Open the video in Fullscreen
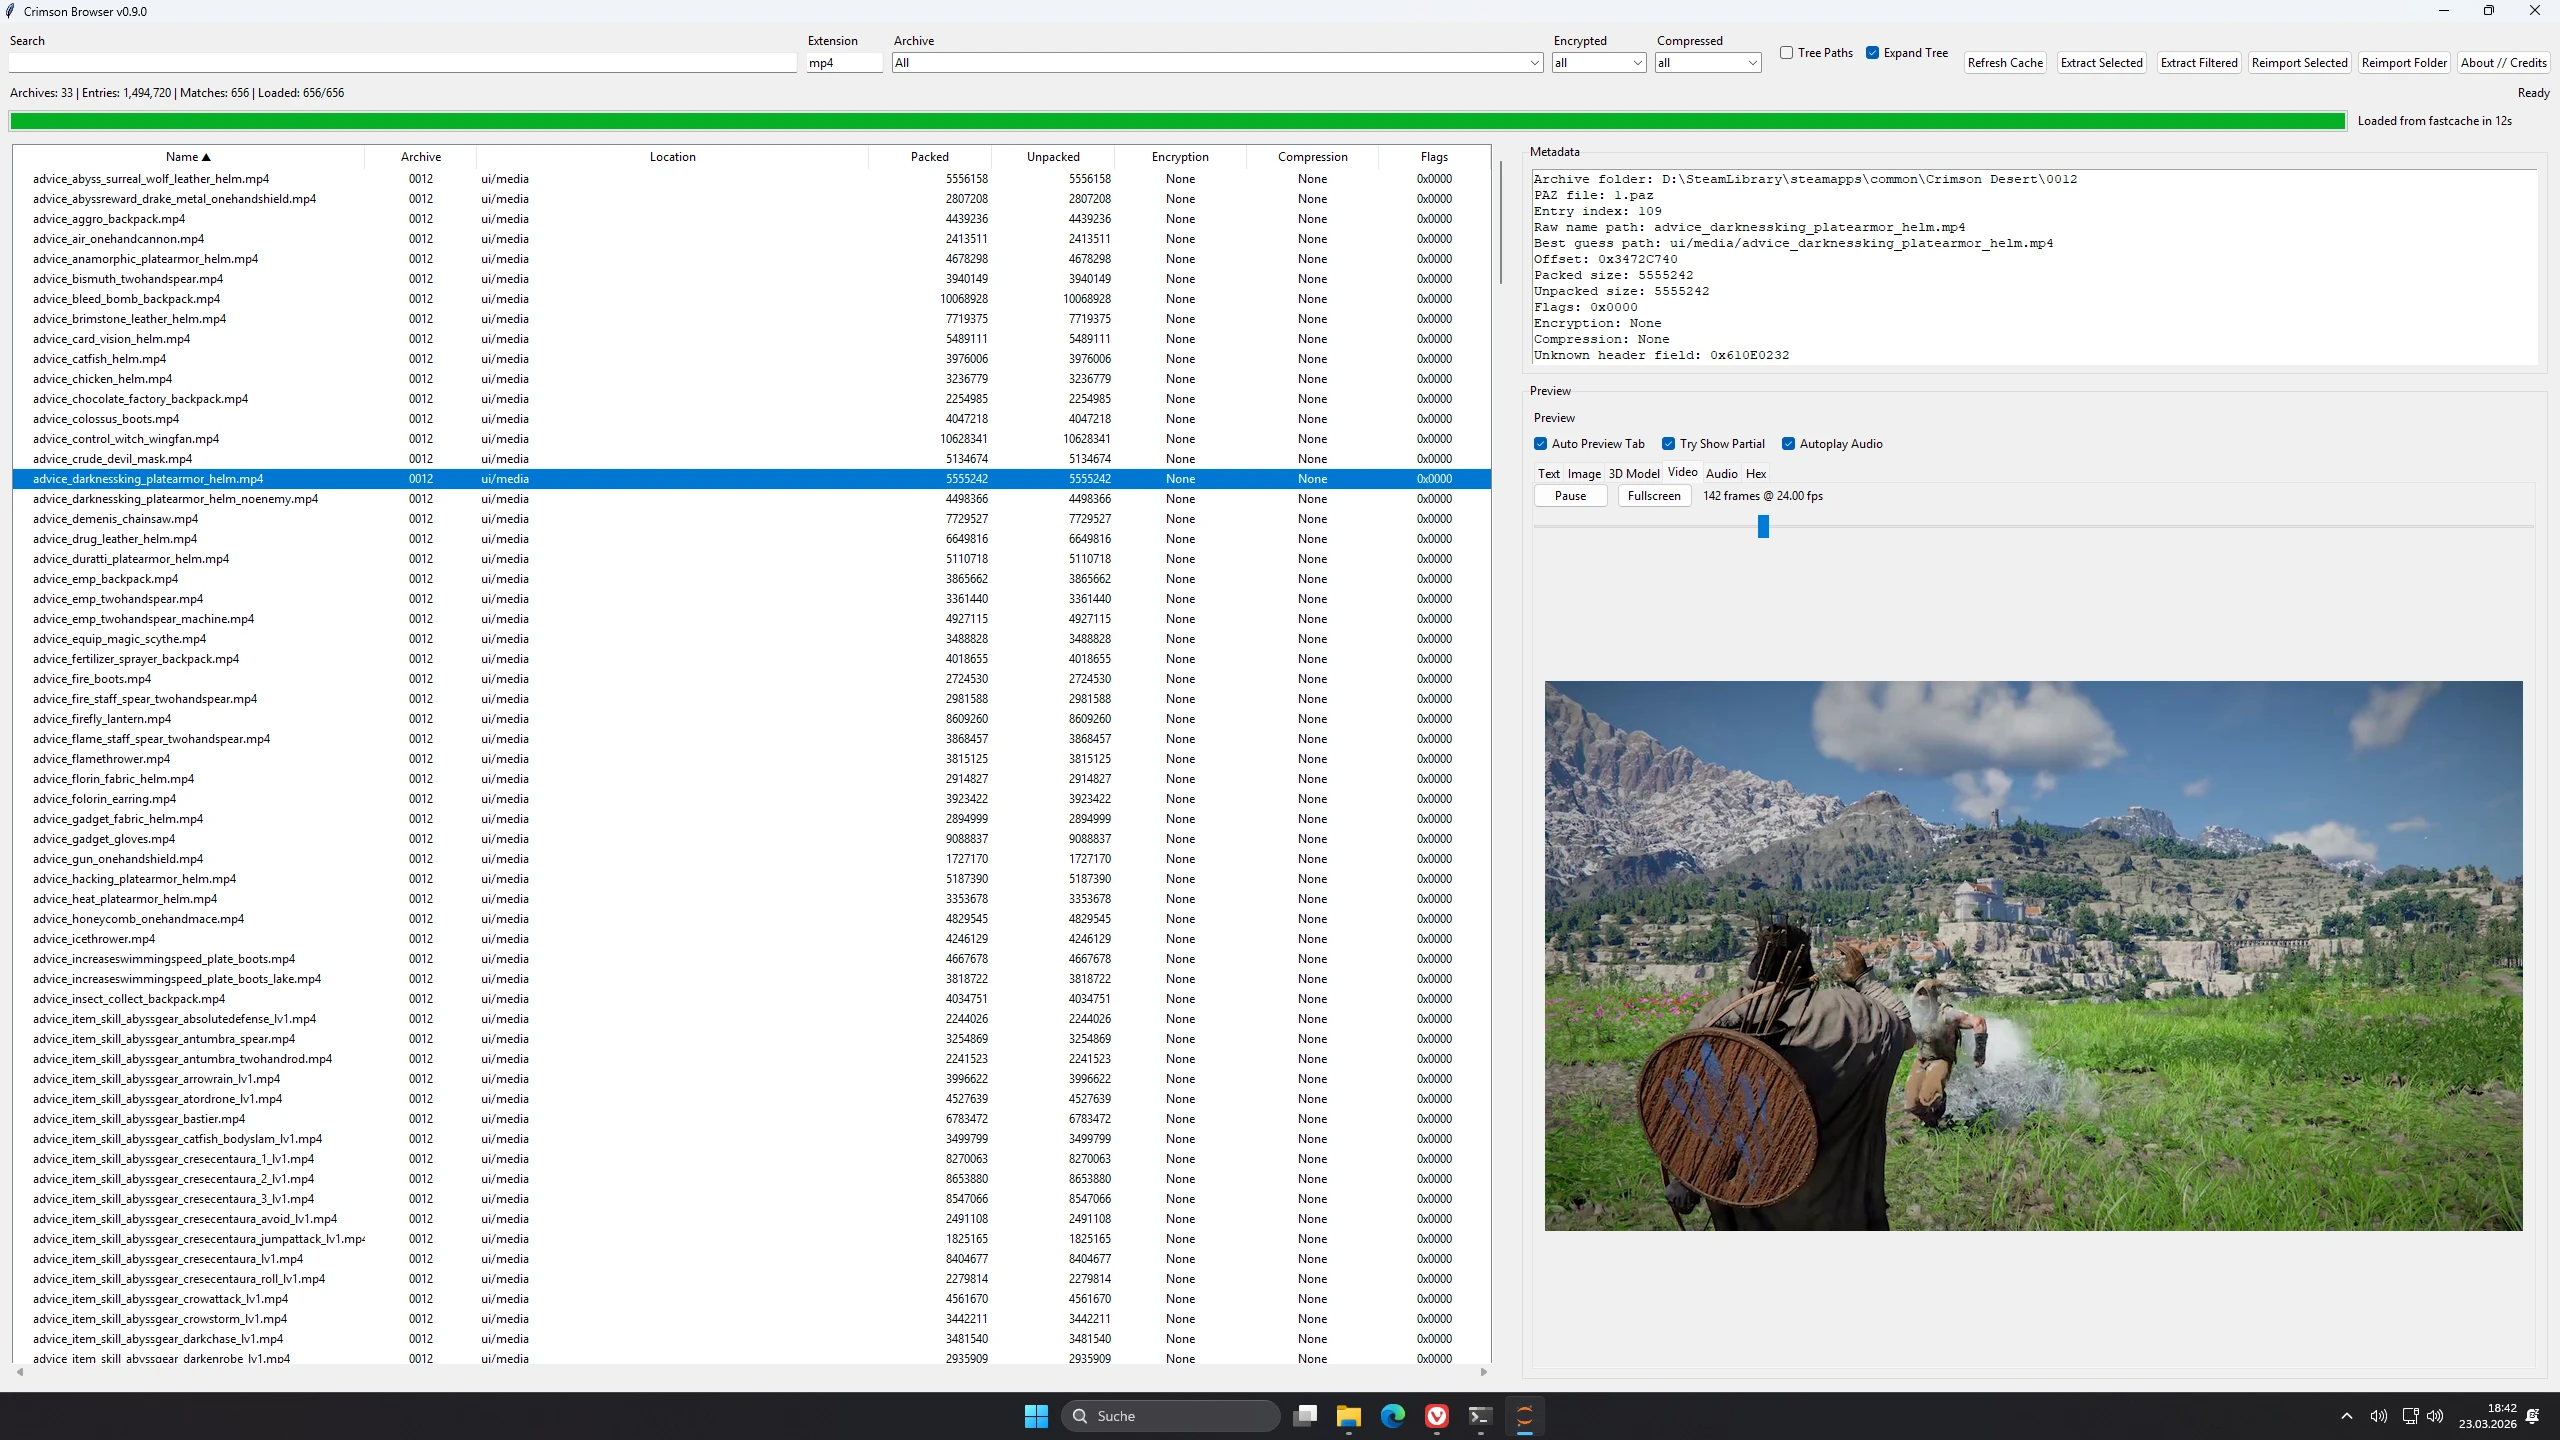The image size is (2560, 1440). (1654, 496)
